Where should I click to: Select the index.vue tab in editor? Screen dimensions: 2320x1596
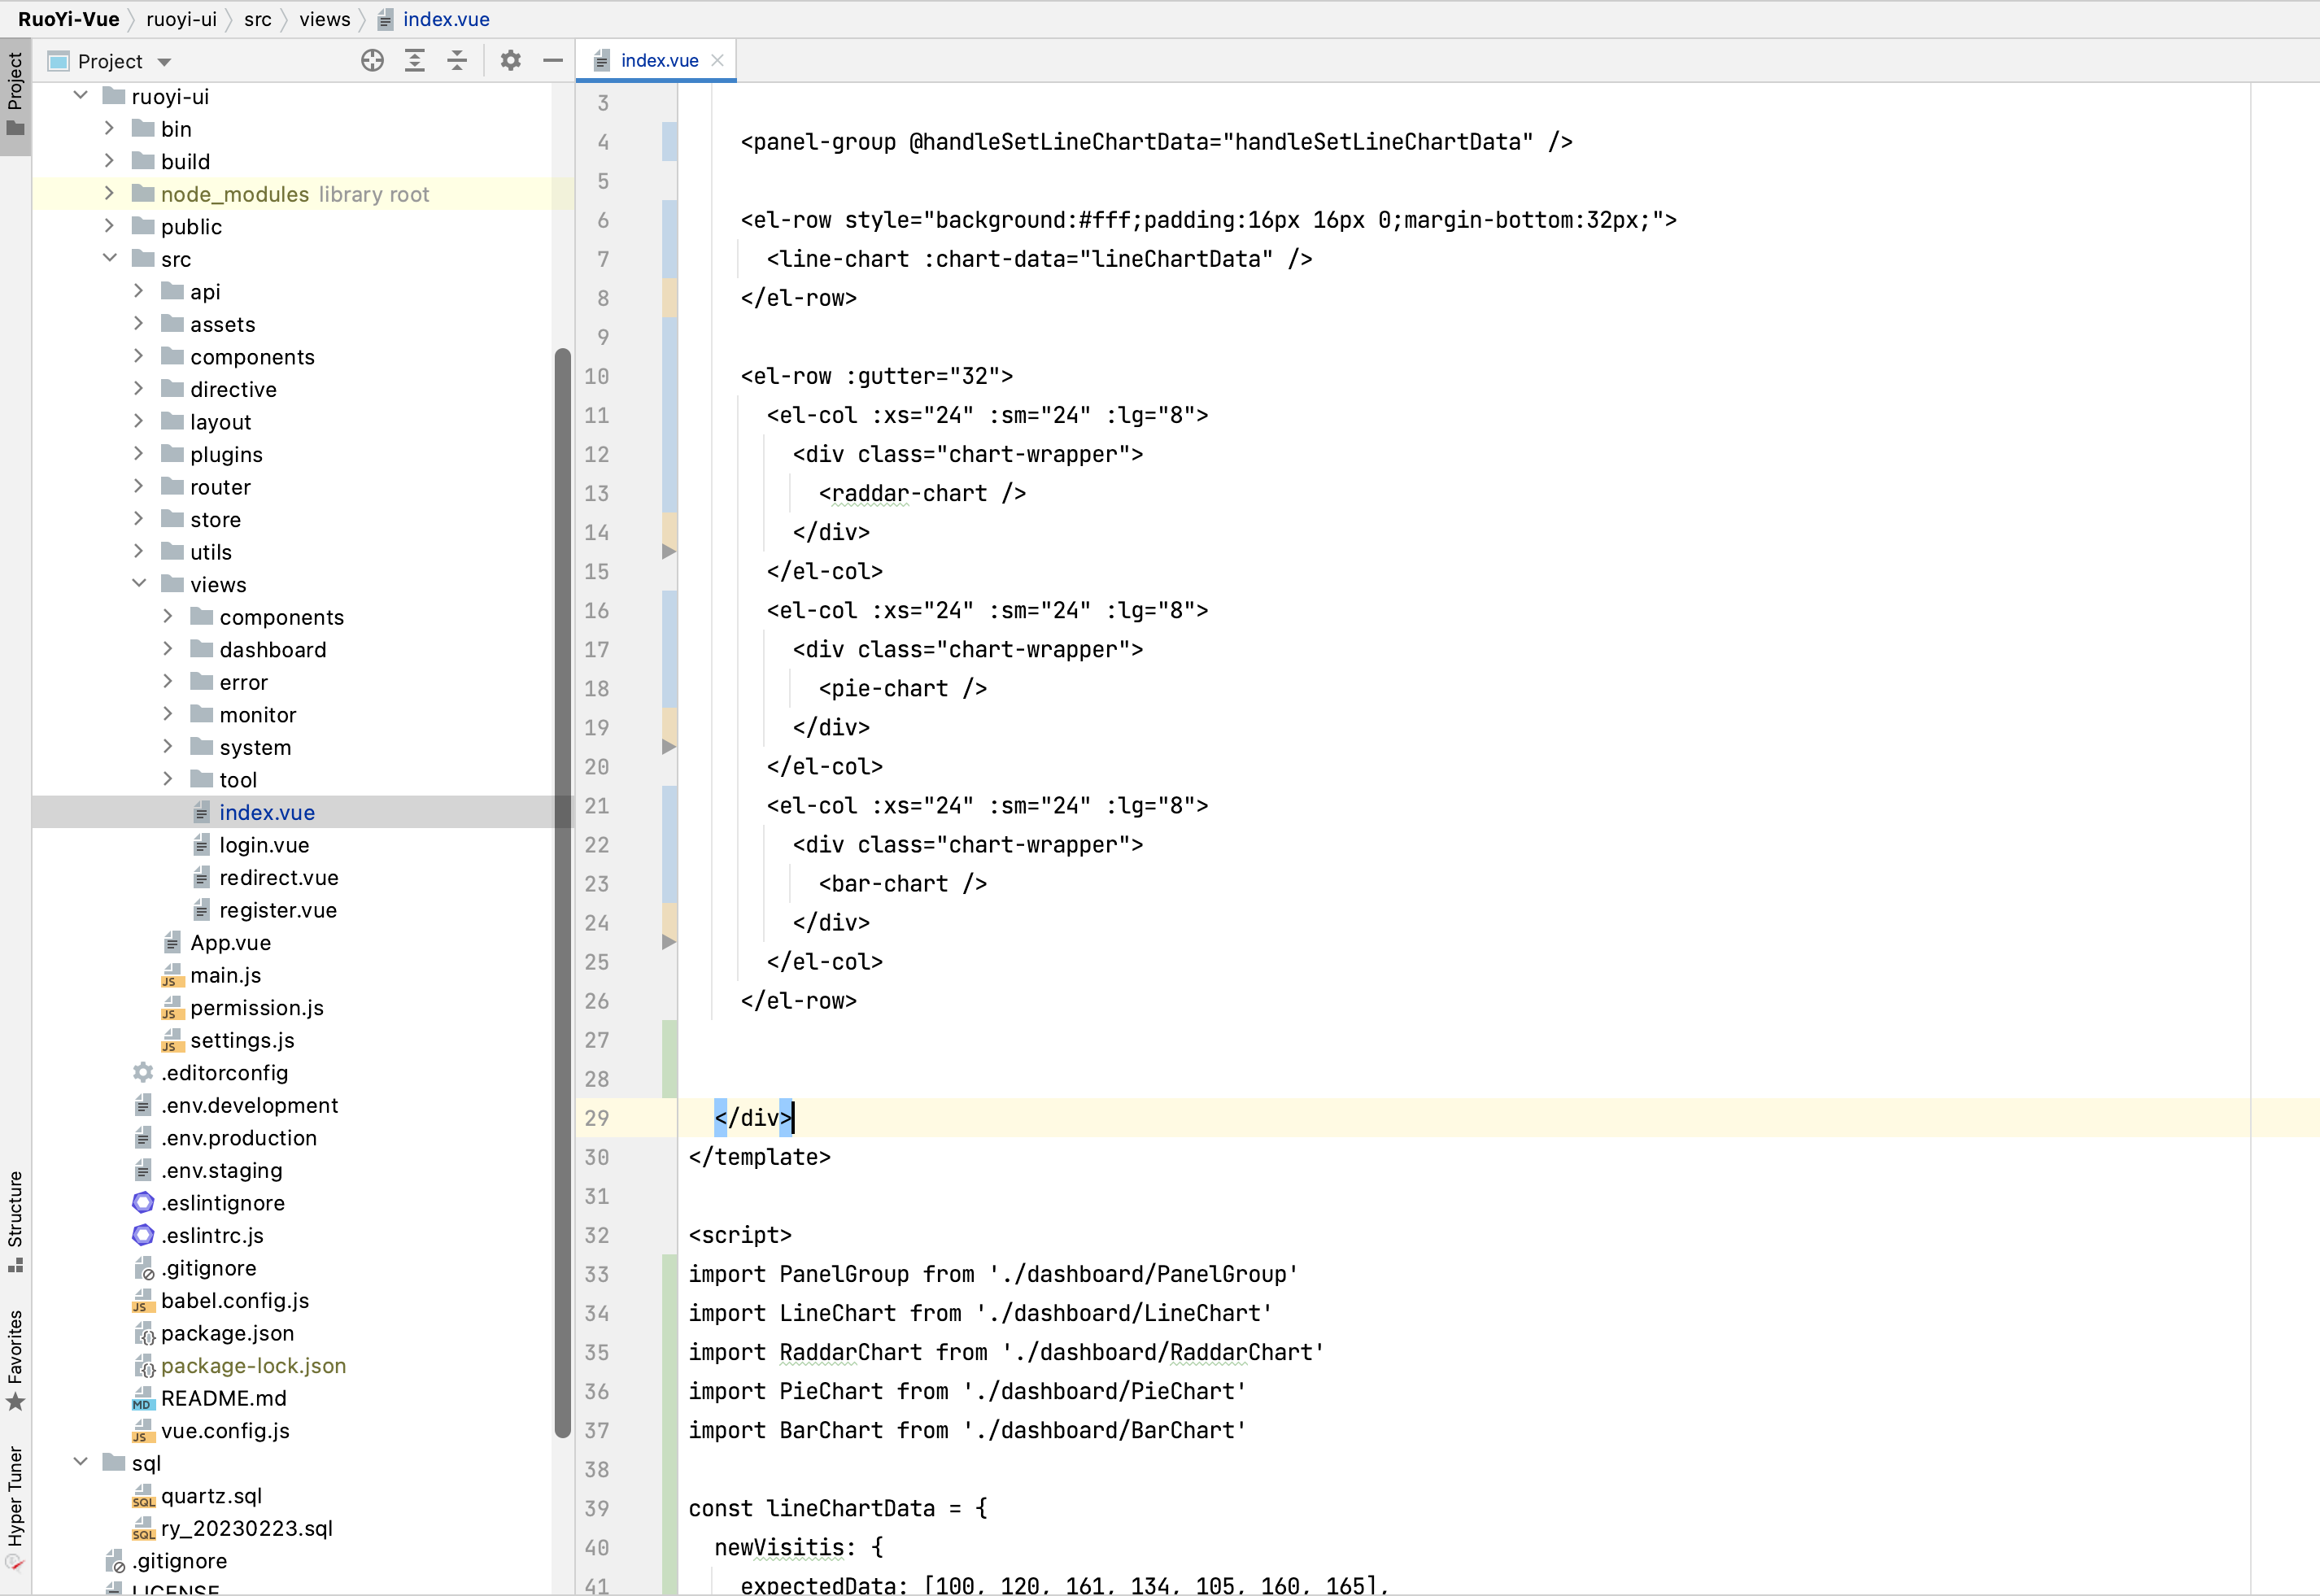pos(660,60)
